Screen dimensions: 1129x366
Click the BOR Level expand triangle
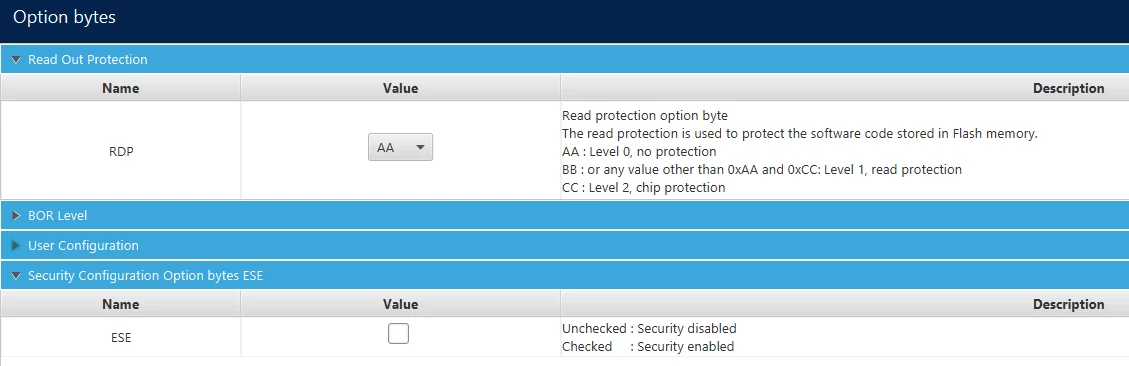(16, 215)
